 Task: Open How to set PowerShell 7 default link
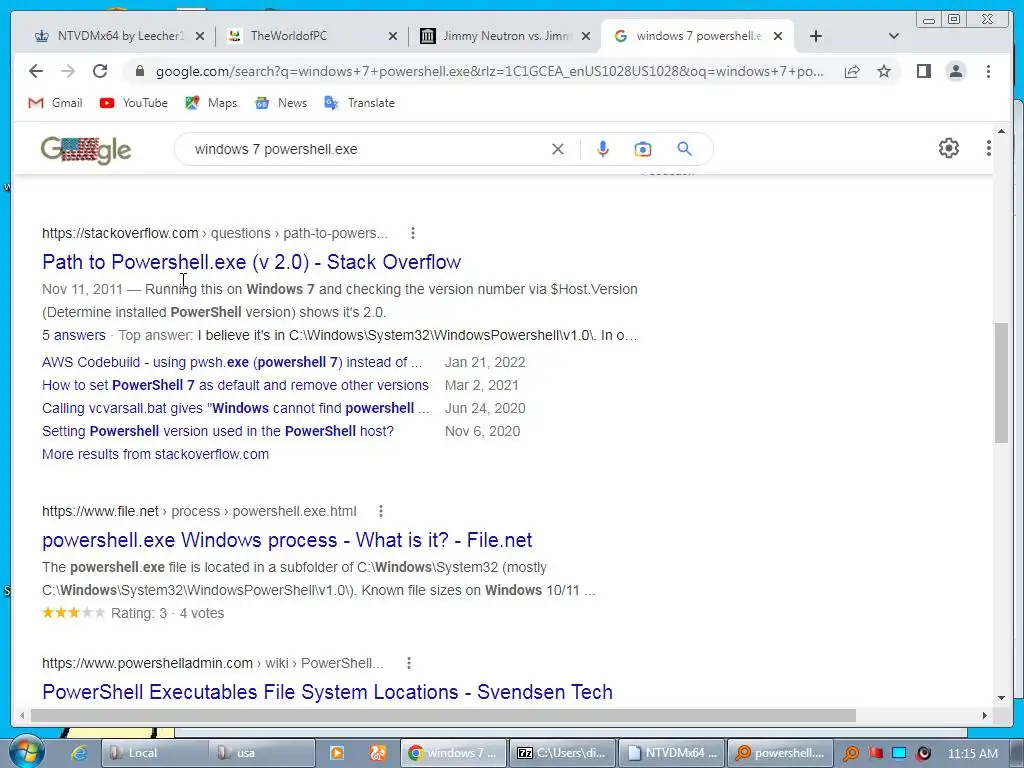coord(235,385)
